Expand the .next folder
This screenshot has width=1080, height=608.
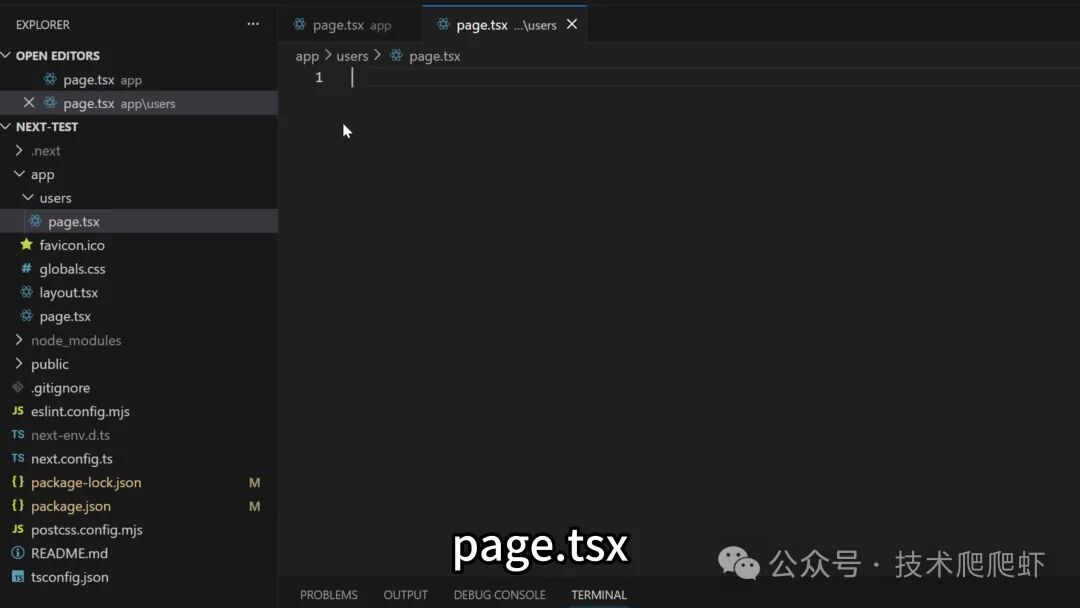[18, 150]
